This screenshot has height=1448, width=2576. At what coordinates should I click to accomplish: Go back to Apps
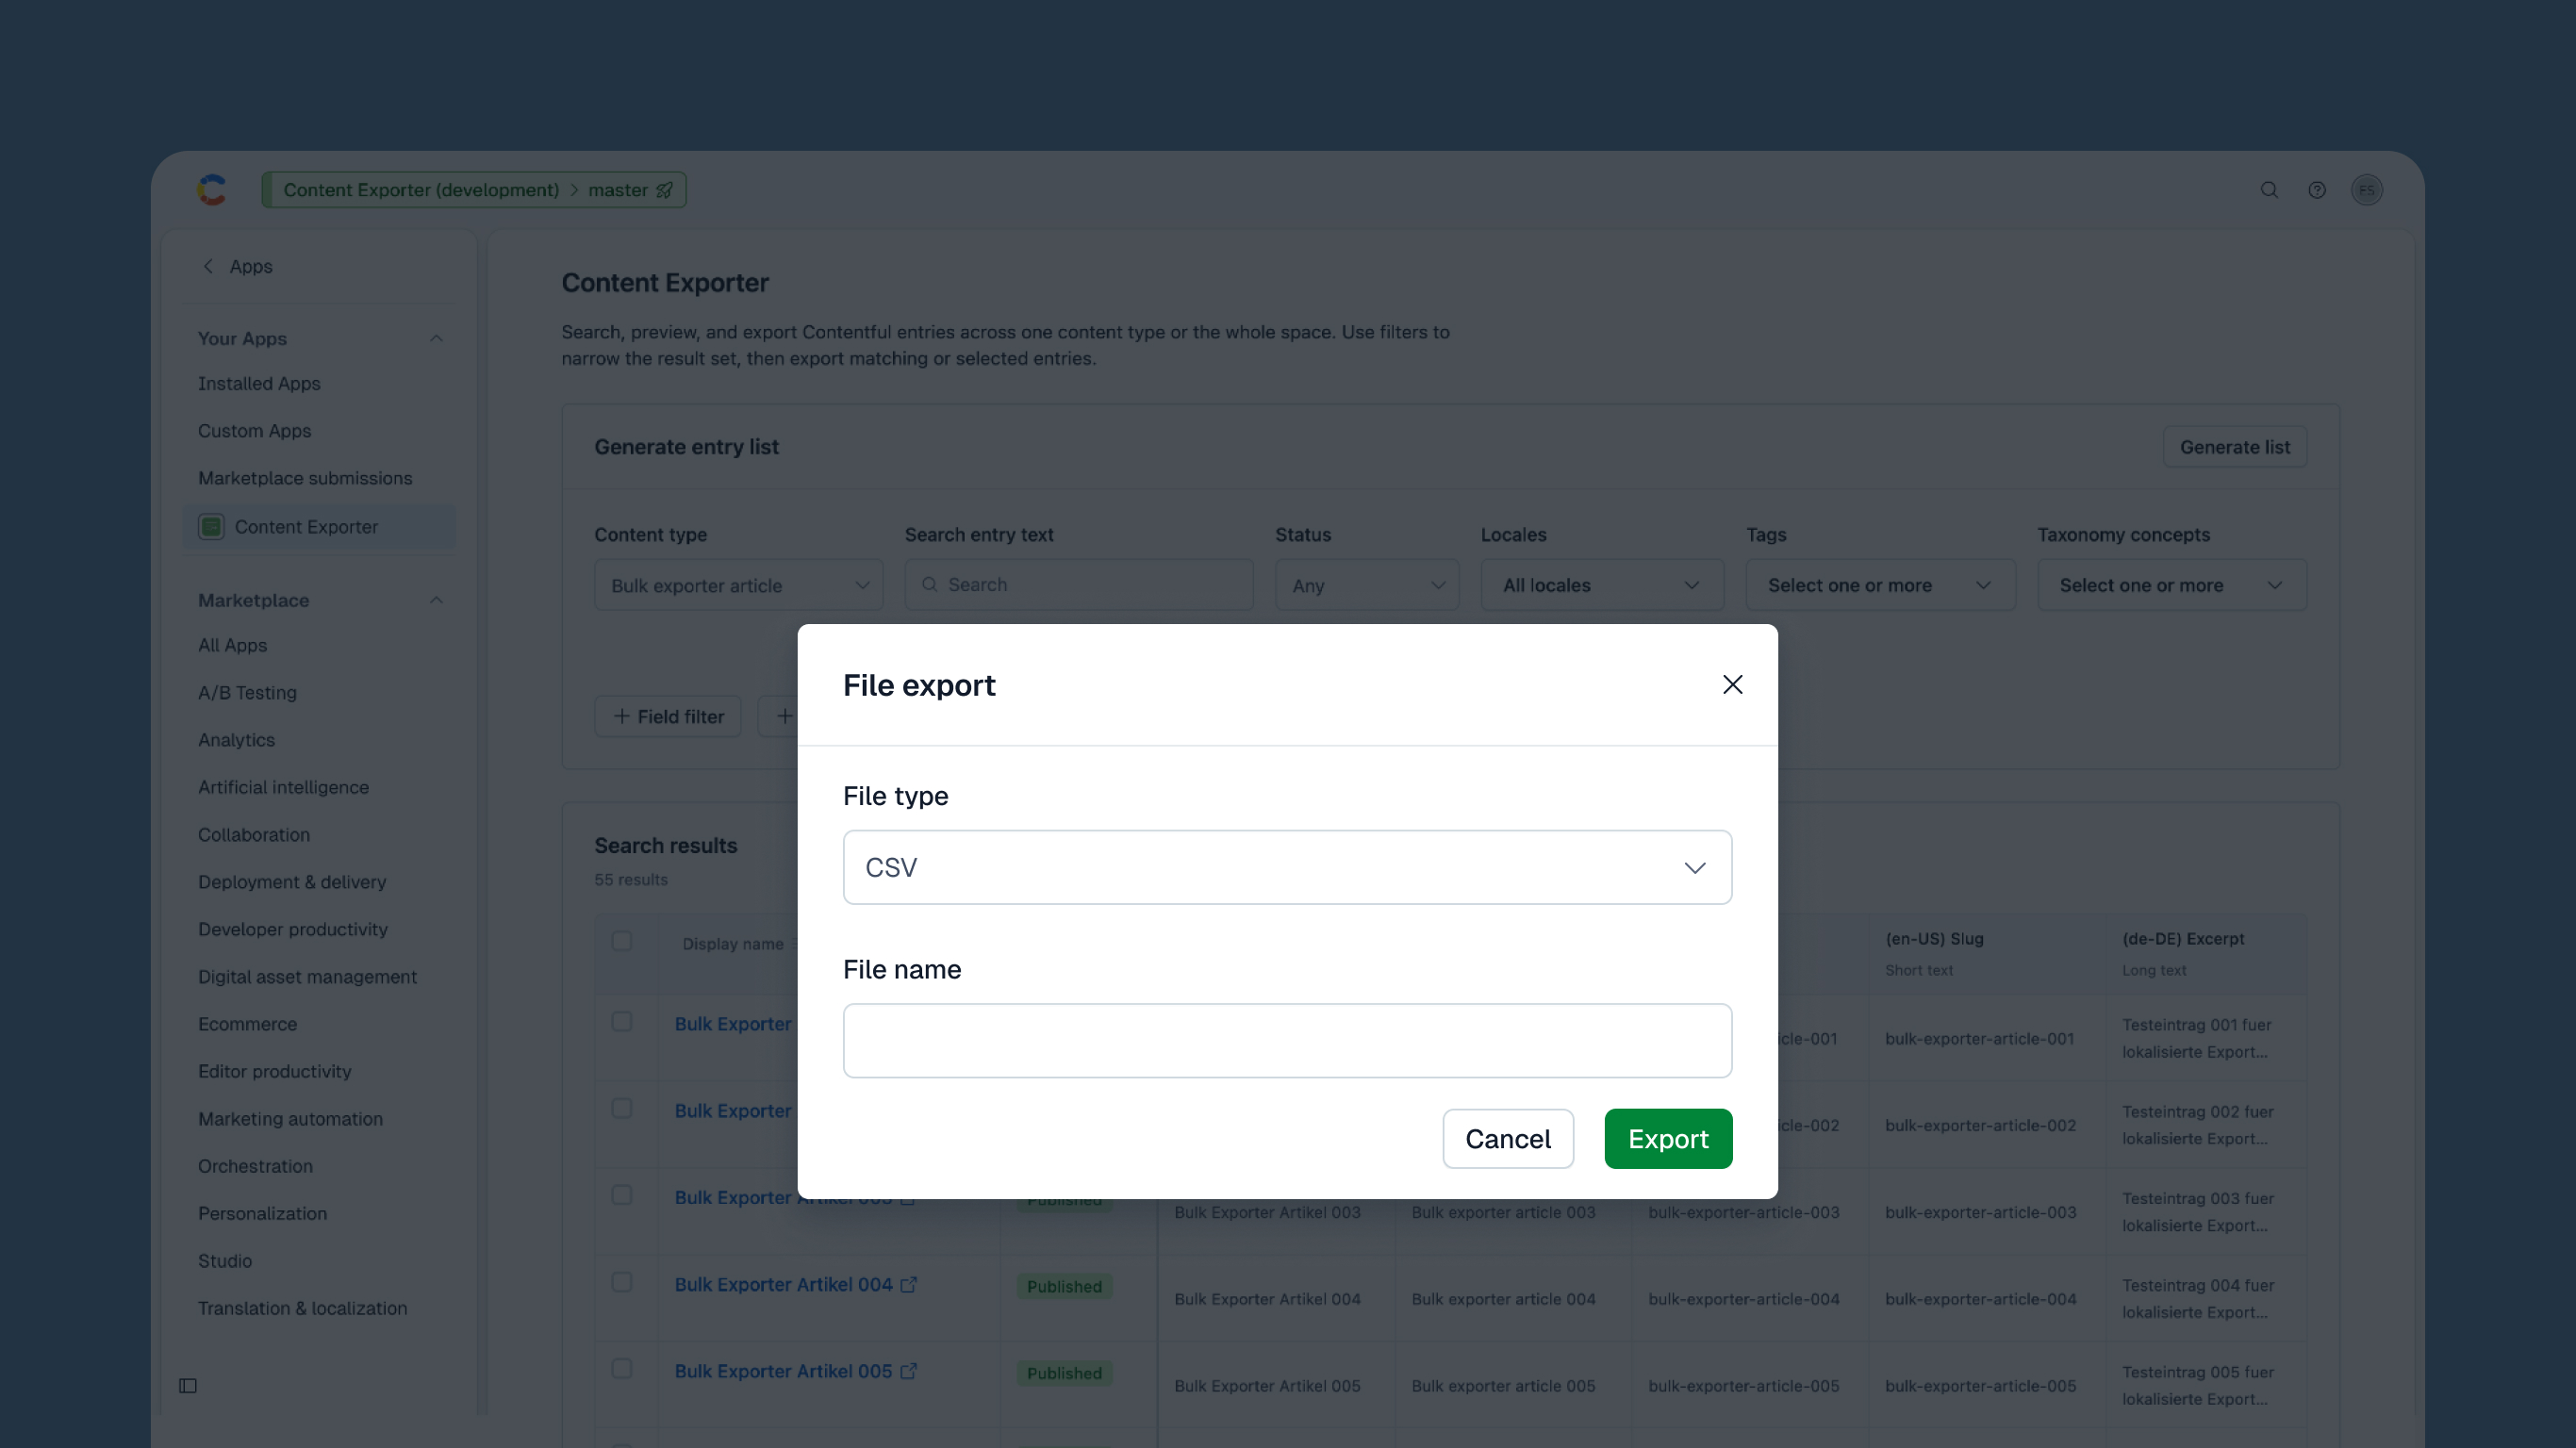pyautogui.click(x=237, y=266)
